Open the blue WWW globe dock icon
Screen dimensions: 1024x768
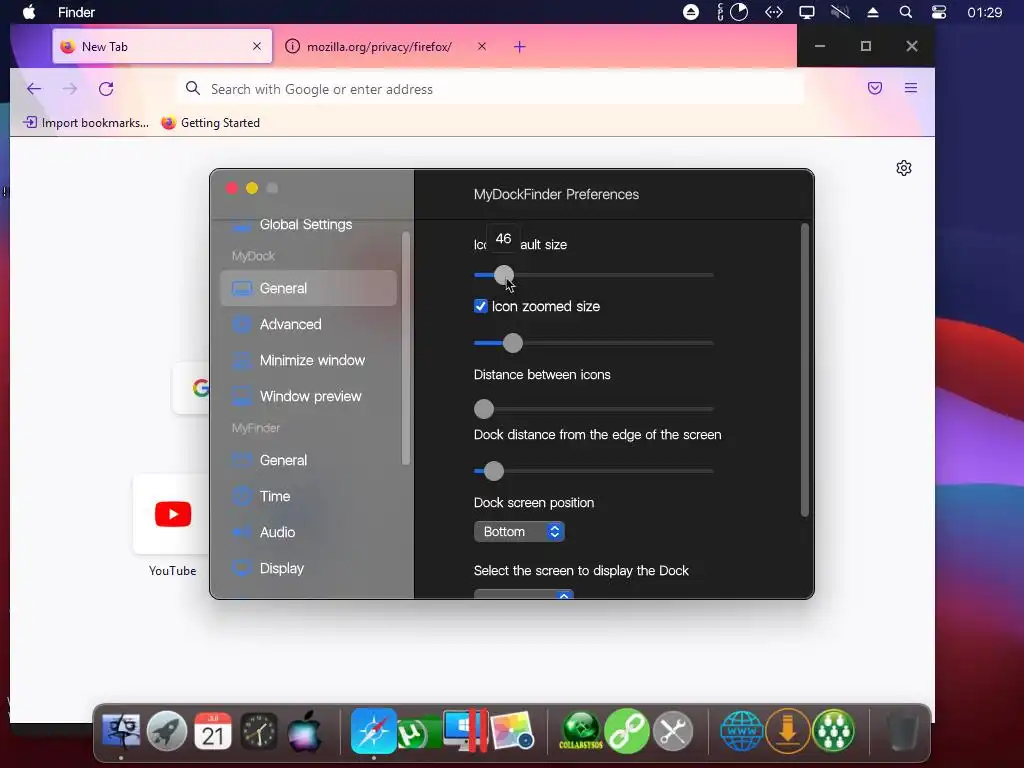point(741,731)
